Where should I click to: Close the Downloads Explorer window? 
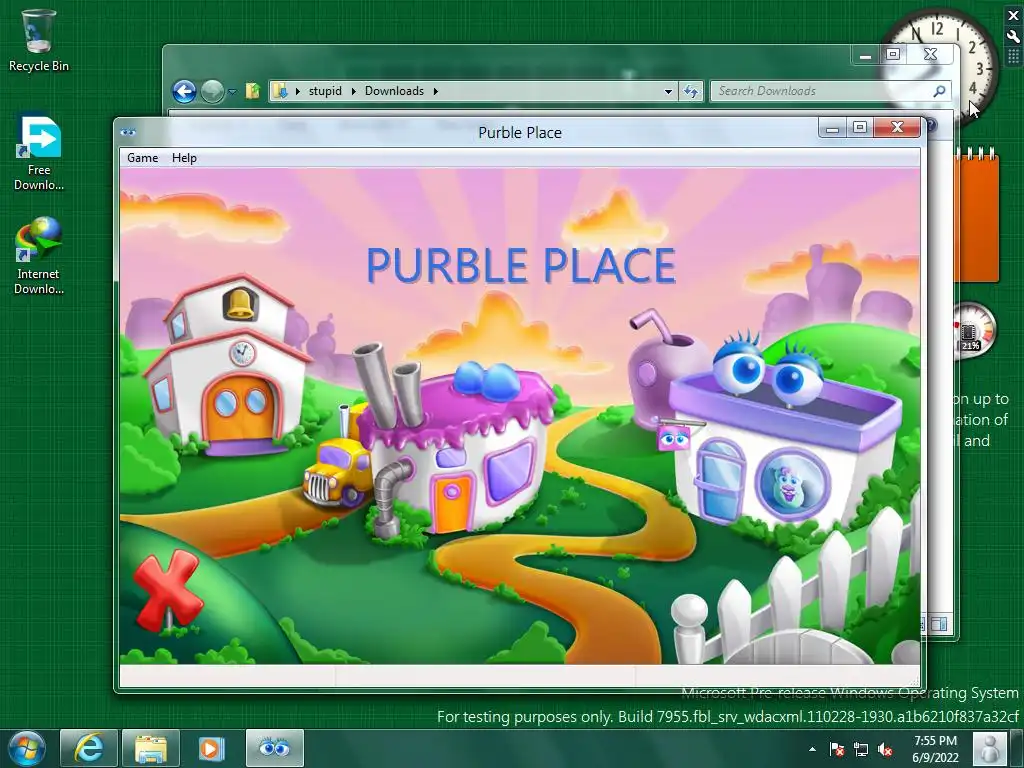point(931,56)
